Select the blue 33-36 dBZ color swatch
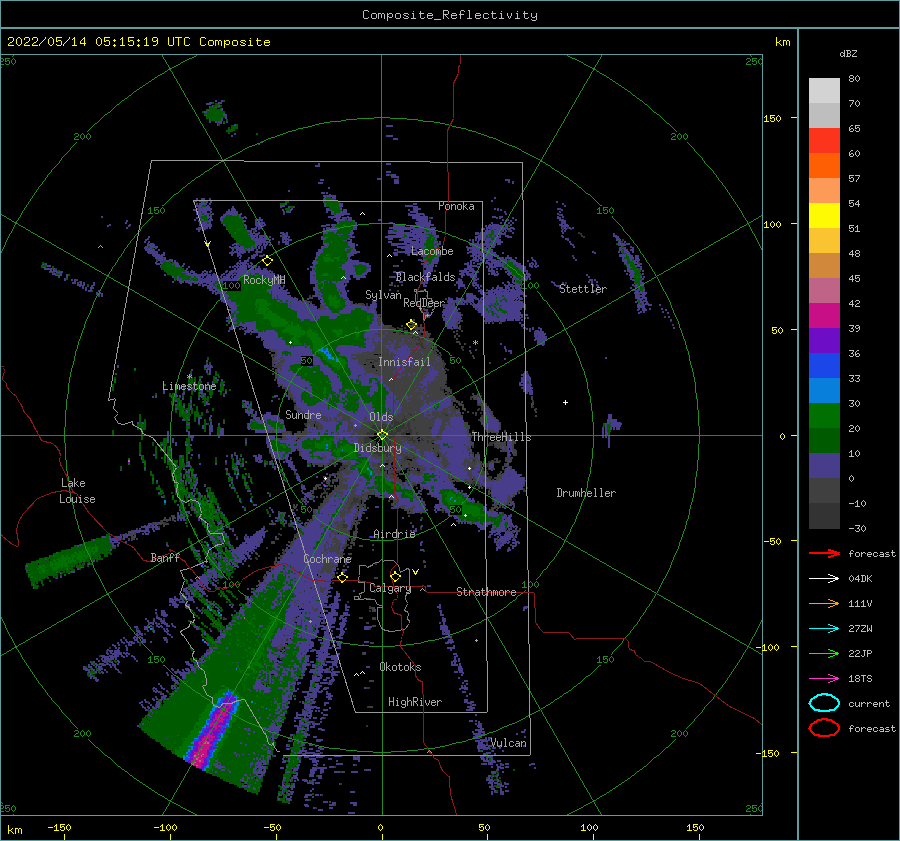This screenshot has height=841, width=900. [824, 365]
